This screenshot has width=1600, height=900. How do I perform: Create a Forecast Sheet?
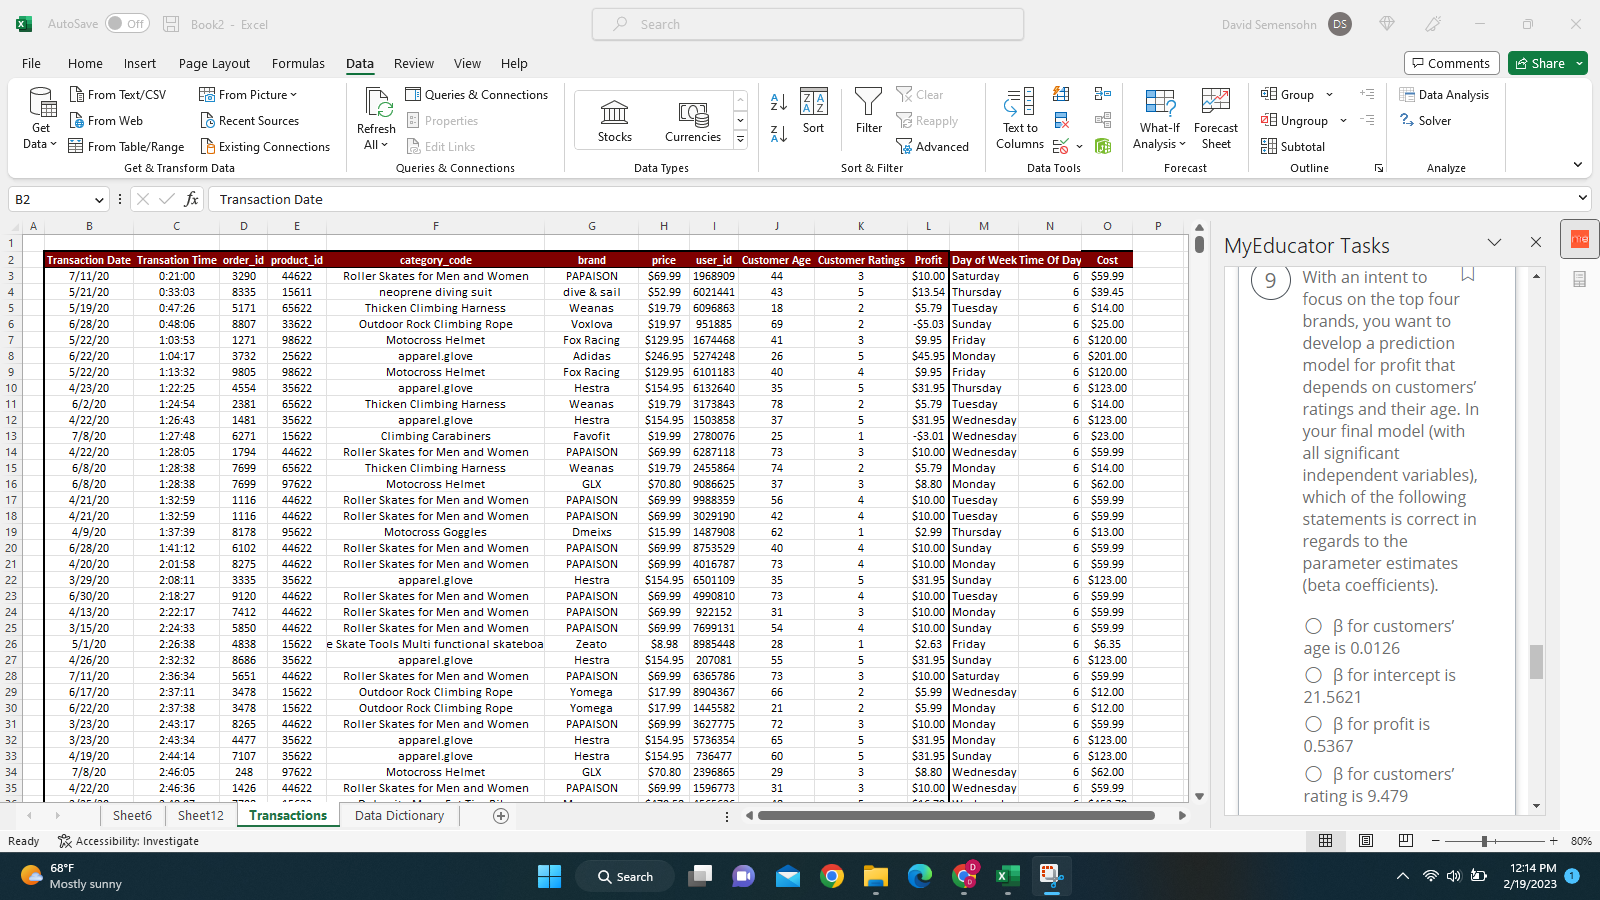point(1215,119)
